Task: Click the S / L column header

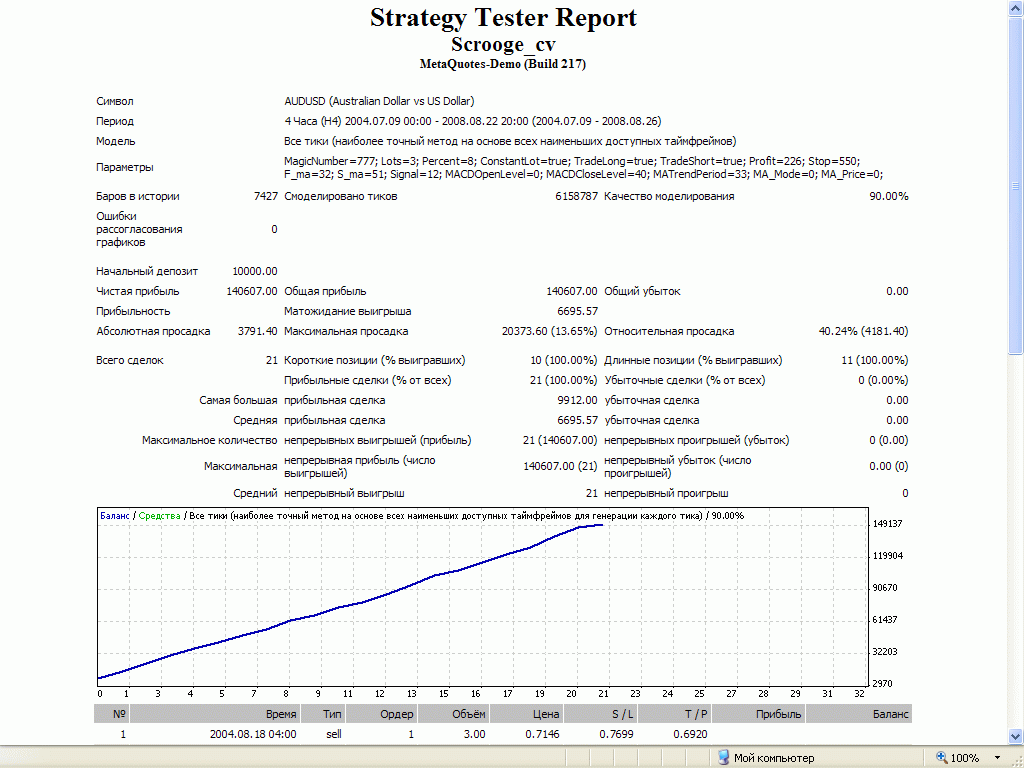Action: point(620,714)
